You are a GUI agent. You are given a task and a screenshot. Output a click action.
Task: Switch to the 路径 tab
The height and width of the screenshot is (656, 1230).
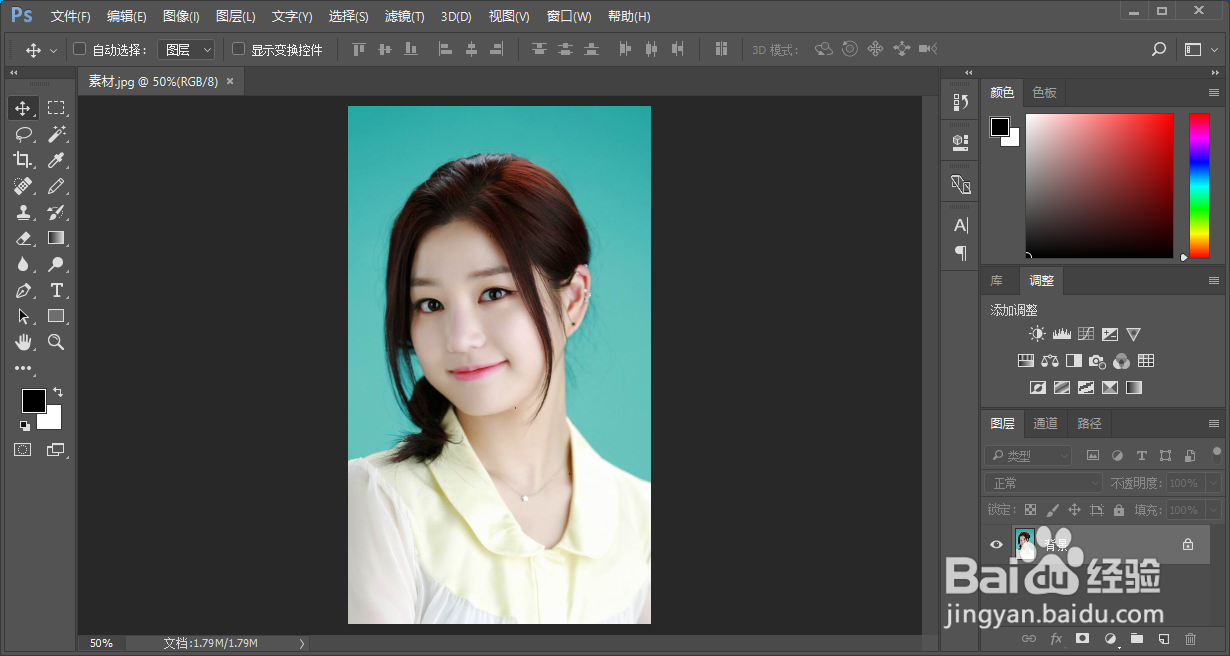click(x=1089, y=423)
